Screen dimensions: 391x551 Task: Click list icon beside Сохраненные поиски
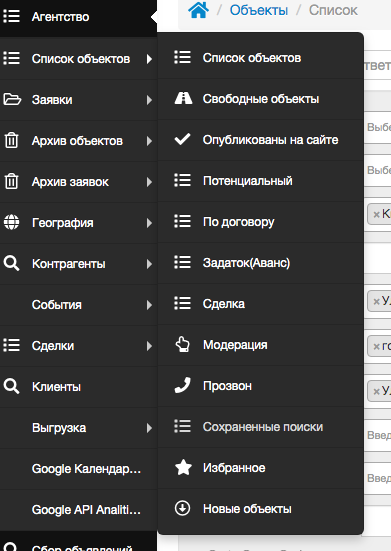coord(183,426)
